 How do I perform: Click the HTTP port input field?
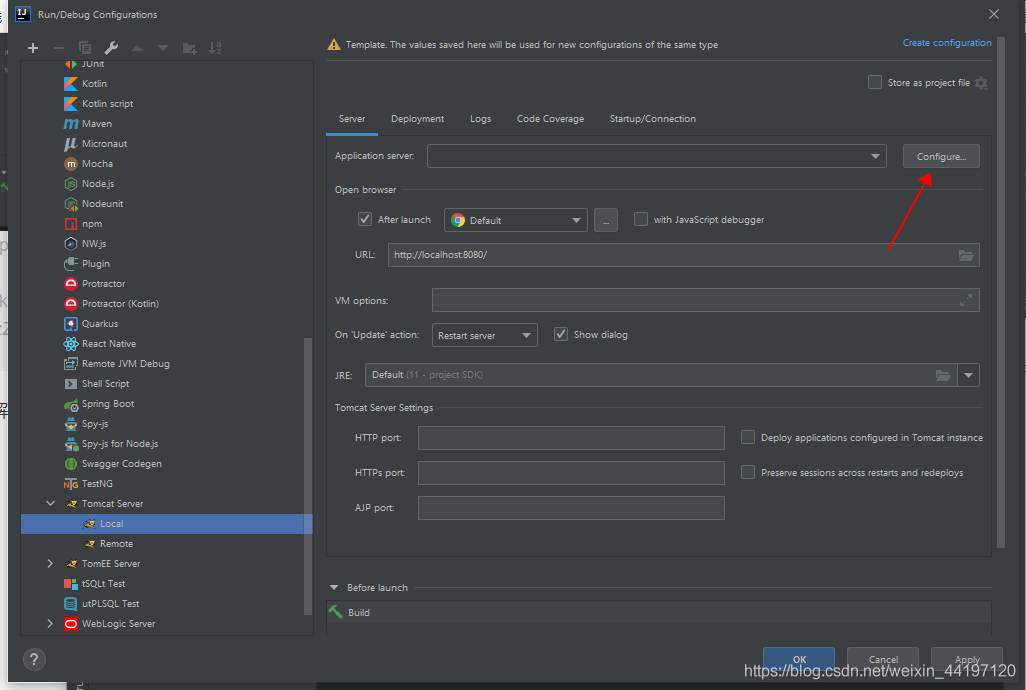571,438
